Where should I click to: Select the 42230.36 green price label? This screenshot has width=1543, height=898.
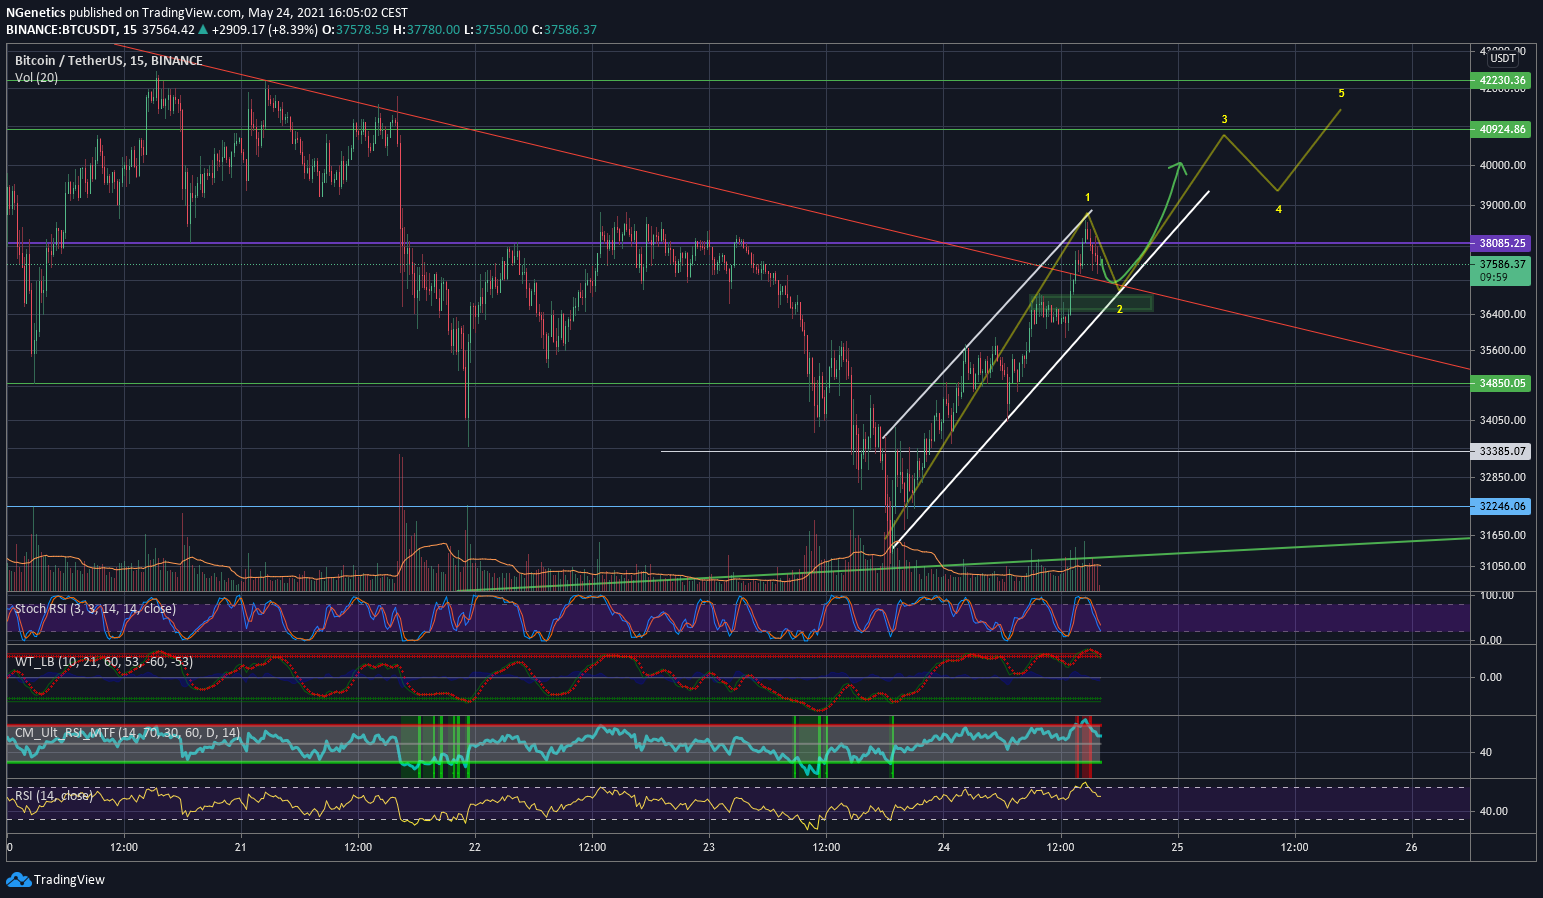click(x=1502, y=80)
